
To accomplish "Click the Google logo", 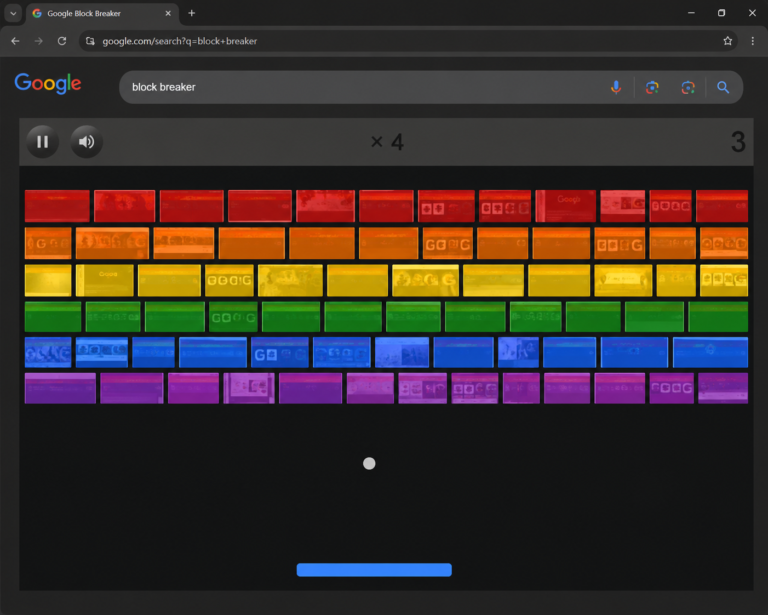I will (48, 83).
